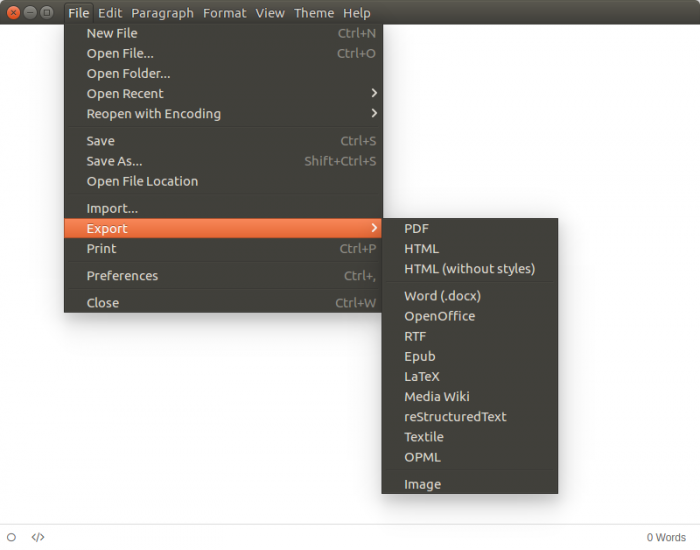The height and width of the screenshot is (550, 700).
Task: Show word count details in status bar
Action: [666, 537]
